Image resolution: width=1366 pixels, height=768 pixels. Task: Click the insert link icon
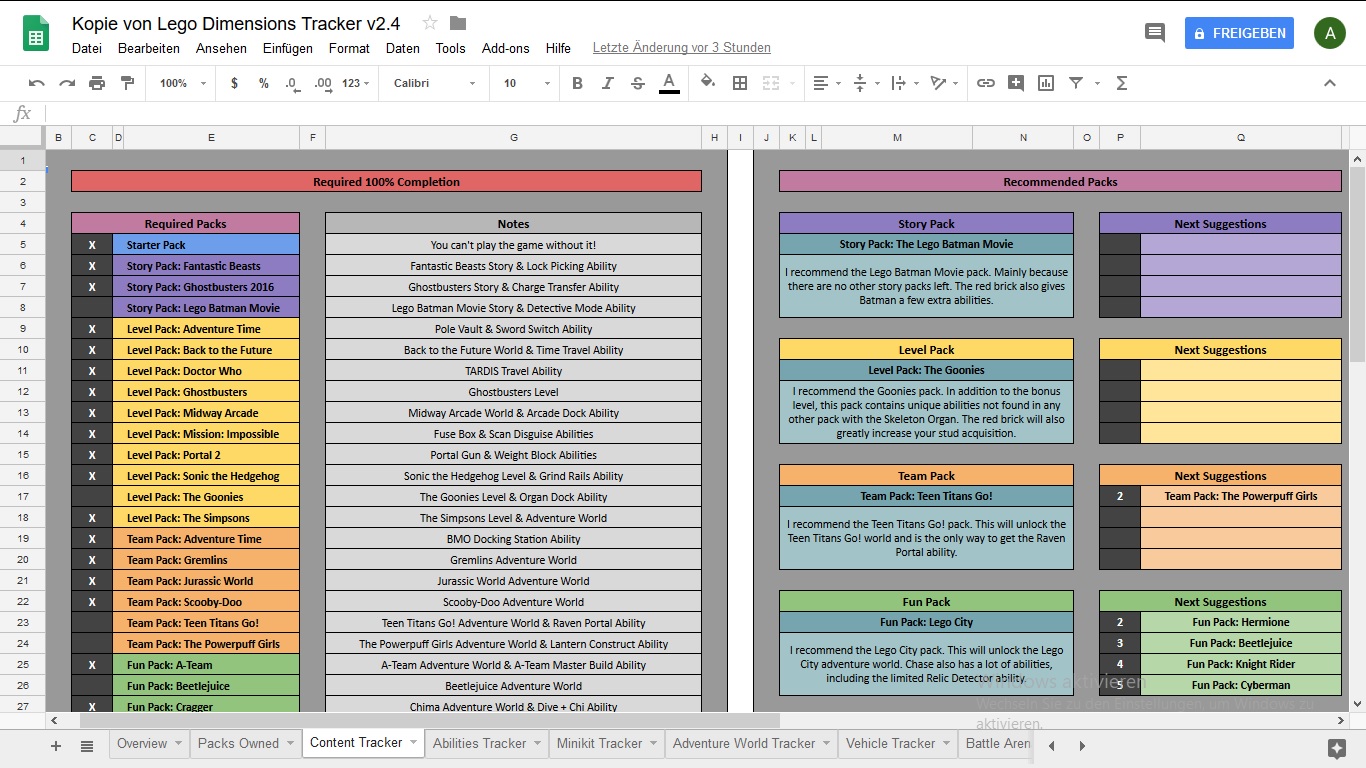click(x=986, y=83)
